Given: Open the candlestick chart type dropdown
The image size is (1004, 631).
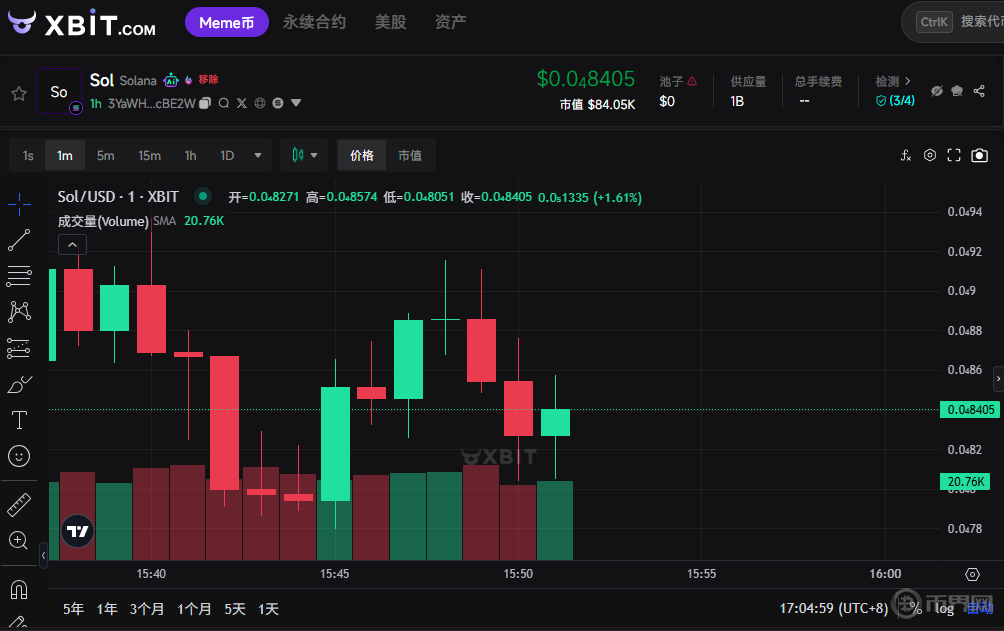Looking at the screenshot, I should (x=306, y=155).
